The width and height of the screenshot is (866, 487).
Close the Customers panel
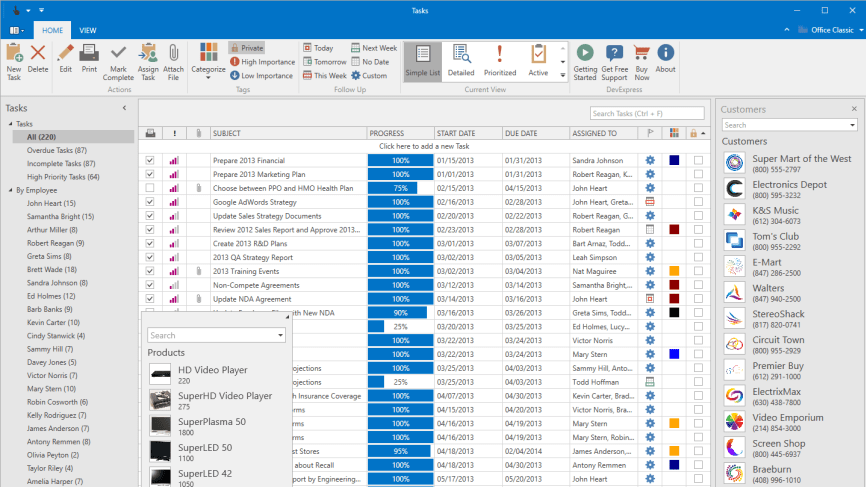pos(854,109)
